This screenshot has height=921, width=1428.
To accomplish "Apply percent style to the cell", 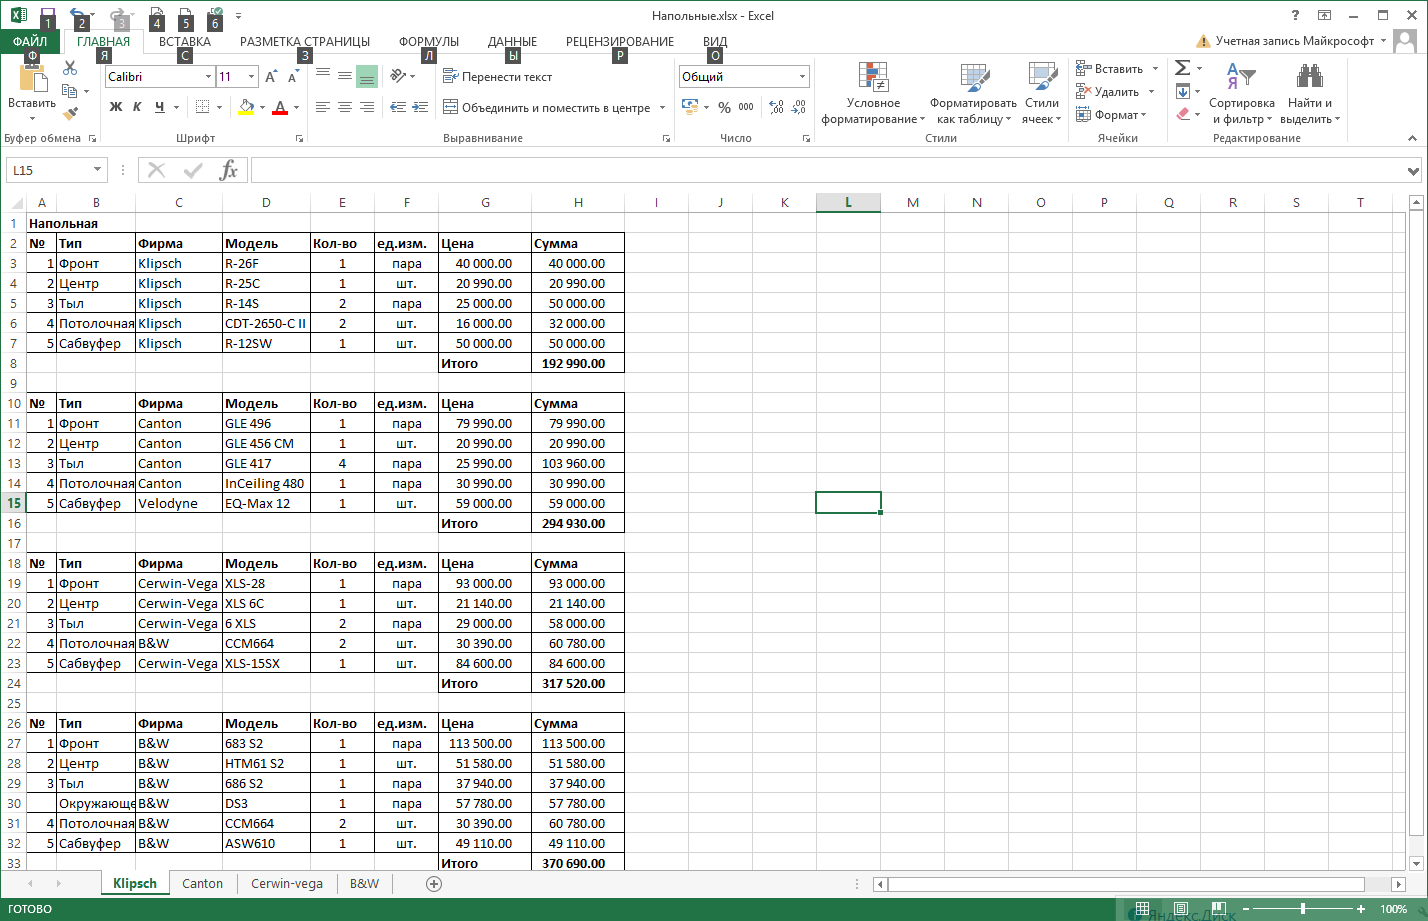I will coord(724,107).
